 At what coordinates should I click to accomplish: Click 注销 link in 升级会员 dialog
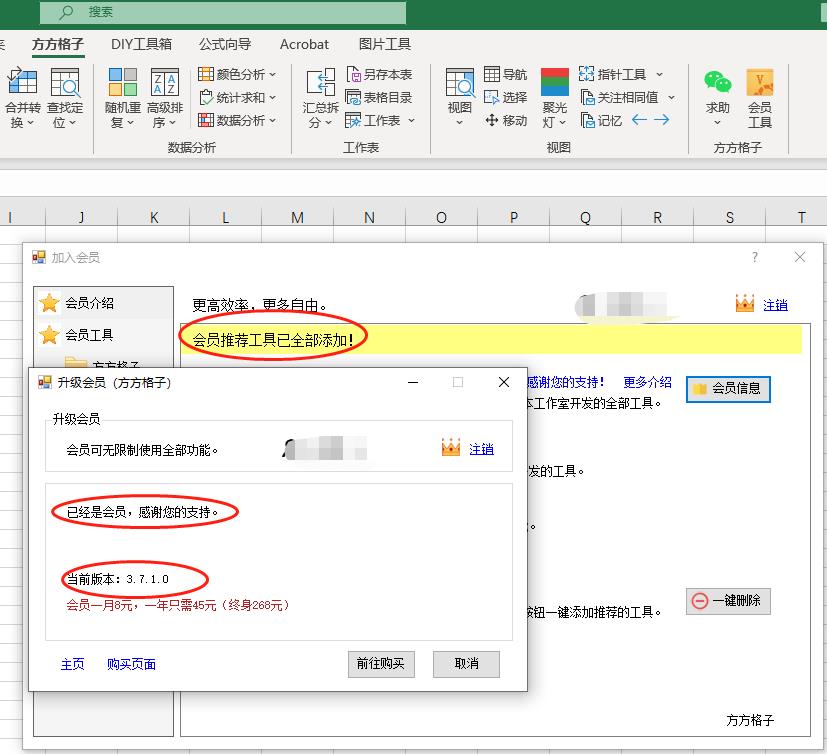pyautogui.click(x=482, y=449)
